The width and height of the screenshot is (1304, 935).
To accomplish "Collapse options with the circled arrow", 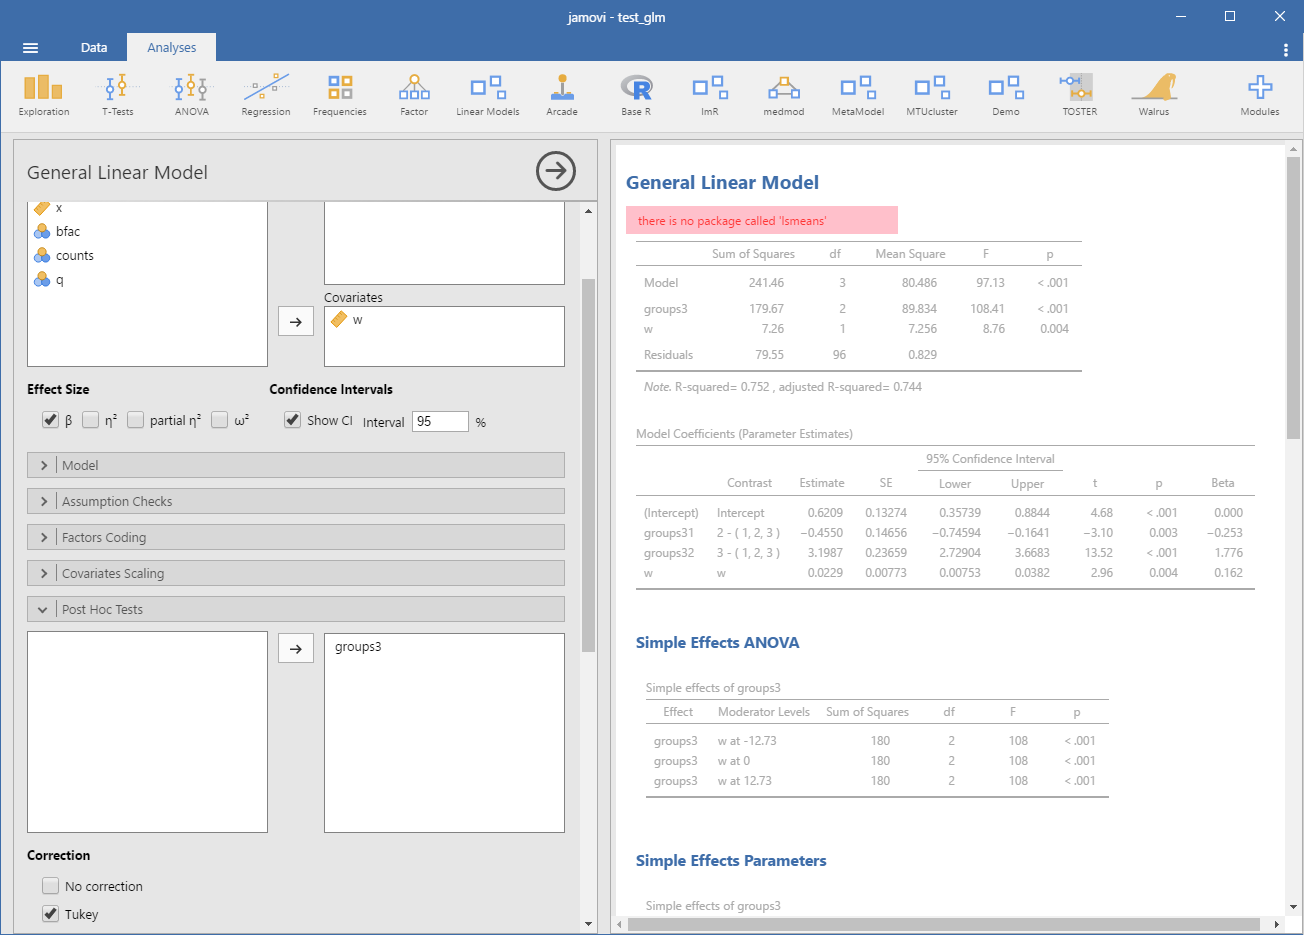I will [556, 171].
